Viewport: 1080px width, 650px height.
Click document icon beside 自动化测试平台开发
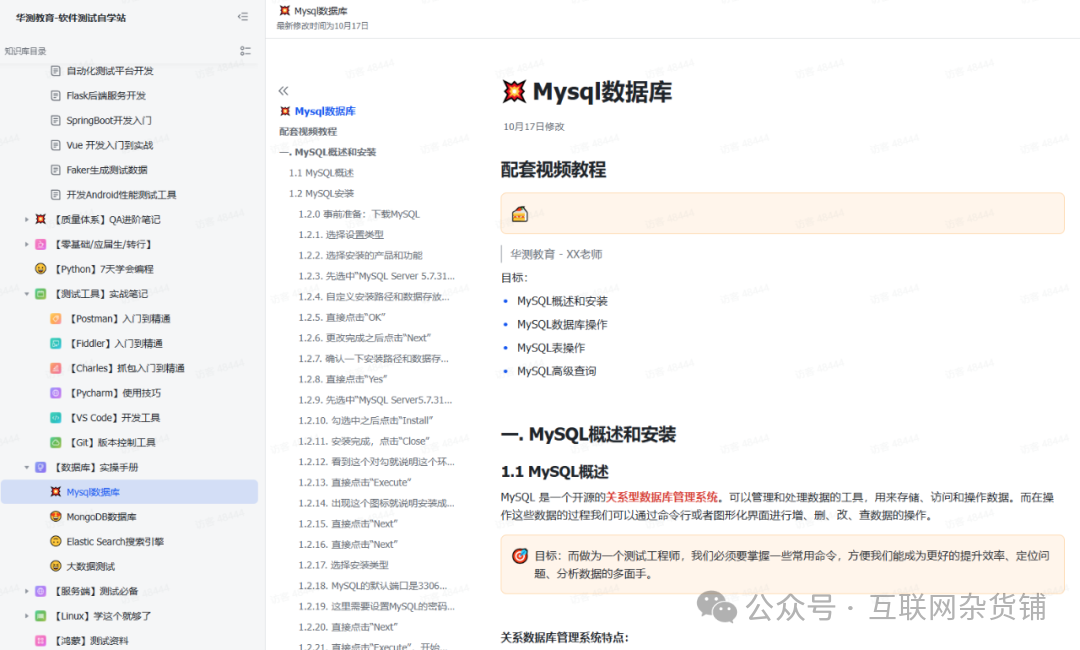pos(56,70)
